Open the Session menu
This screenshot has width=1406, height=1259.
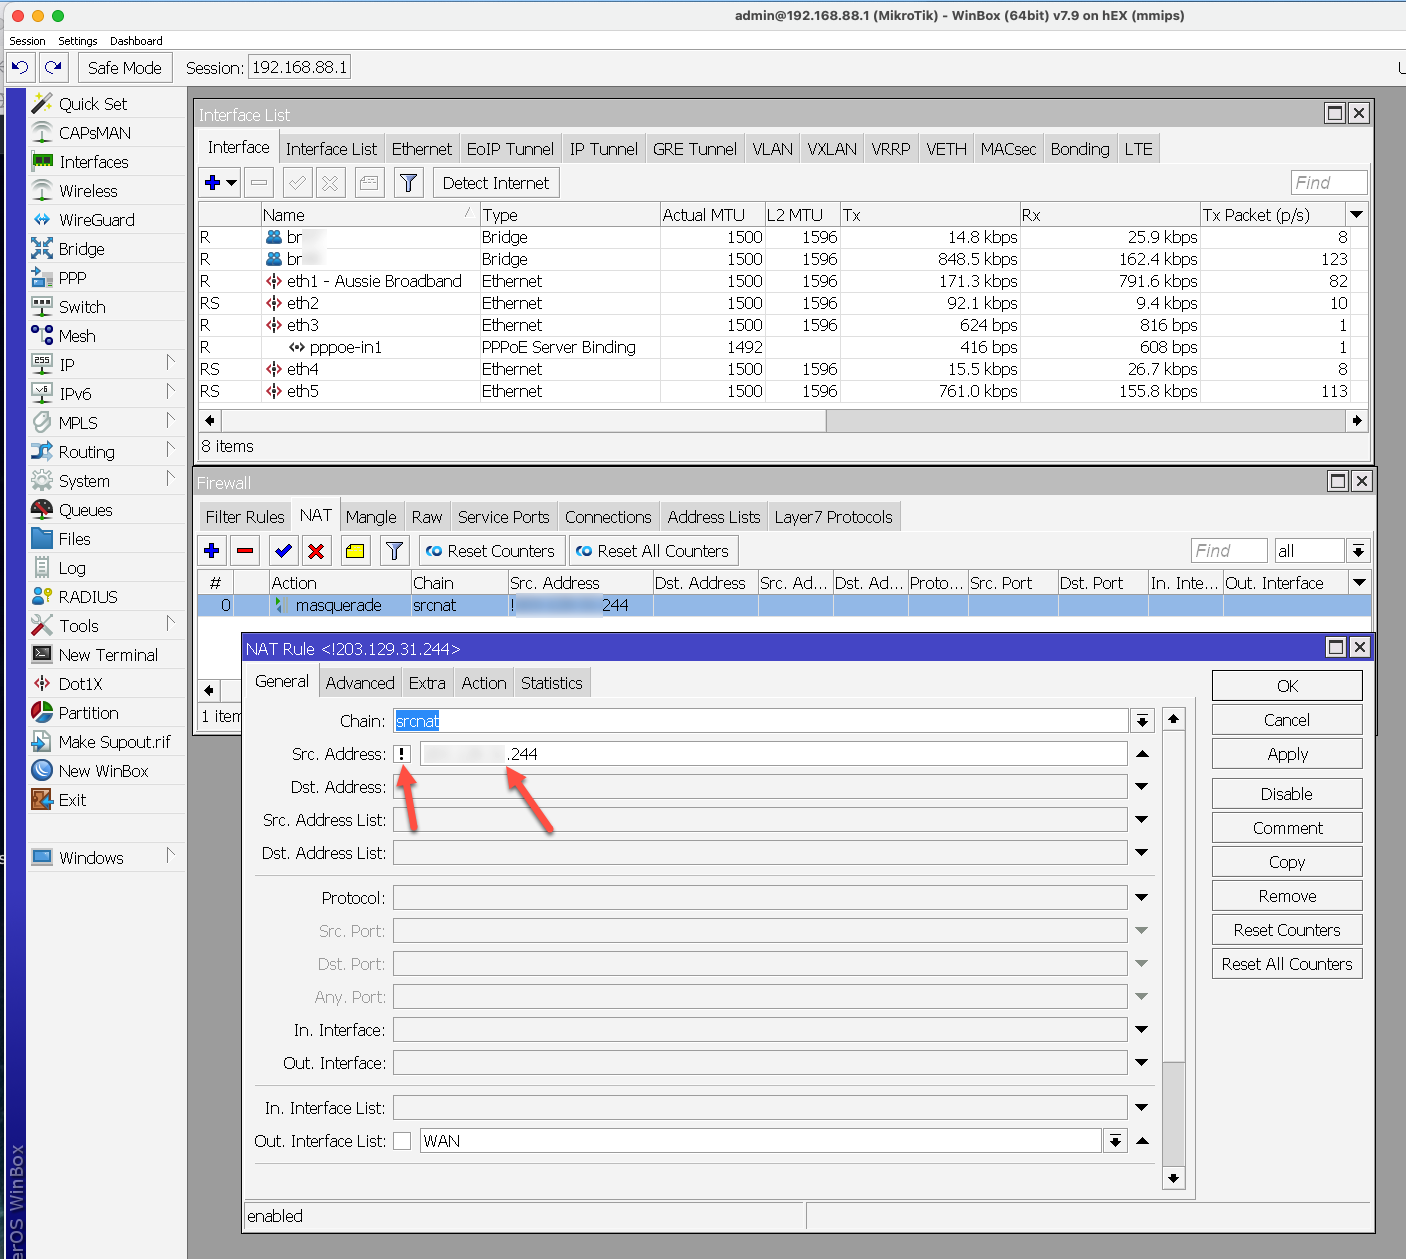click(x=27, y=41)
